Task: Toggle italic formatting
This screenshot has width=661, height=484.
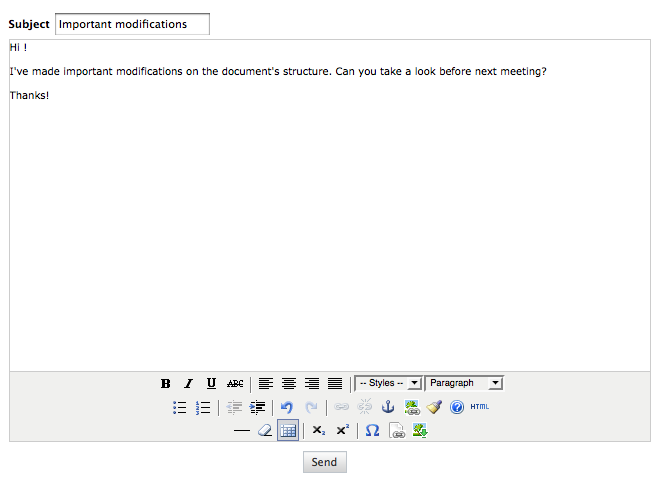Action: [x=188, y=383]
